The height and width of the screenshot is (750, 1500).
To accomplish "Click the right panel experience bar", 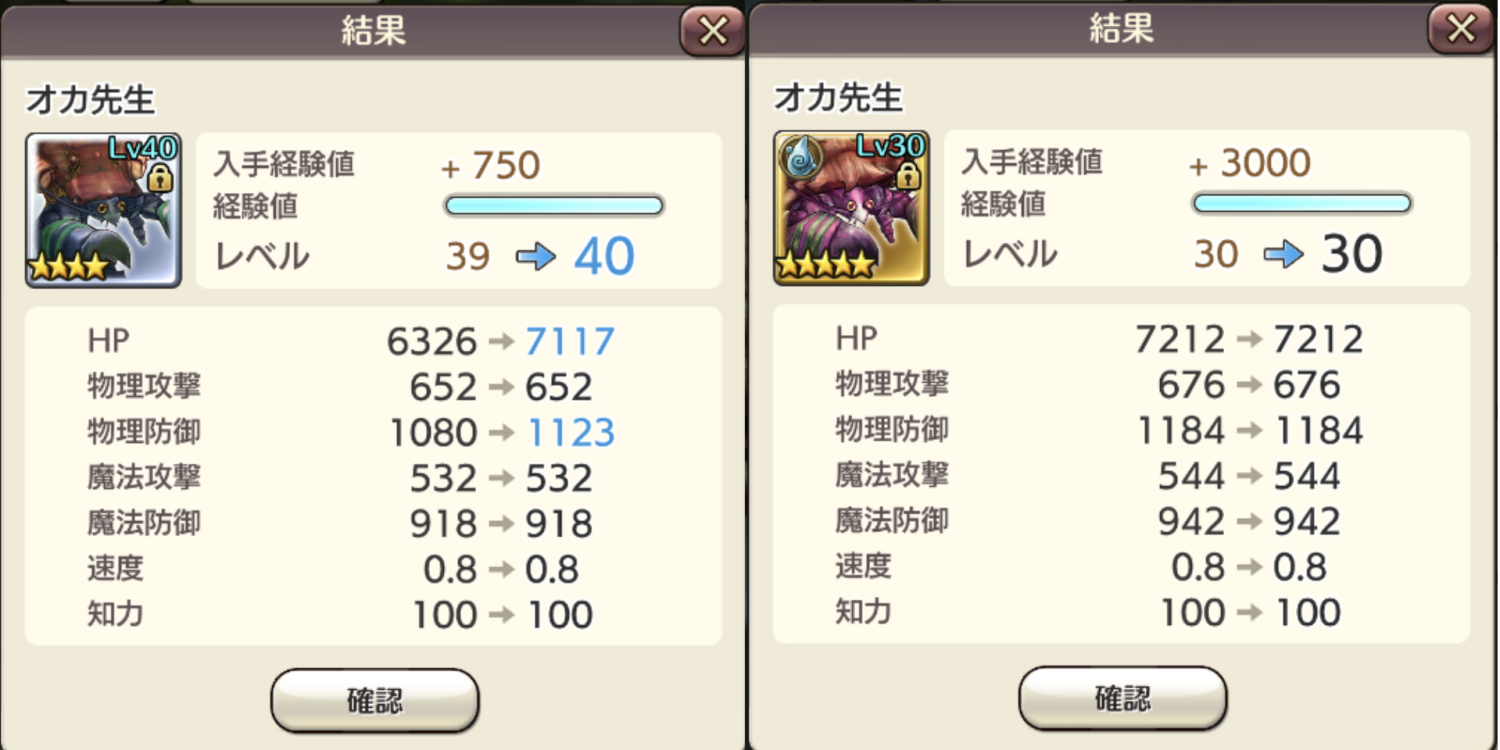I will tap(1302, 204).
